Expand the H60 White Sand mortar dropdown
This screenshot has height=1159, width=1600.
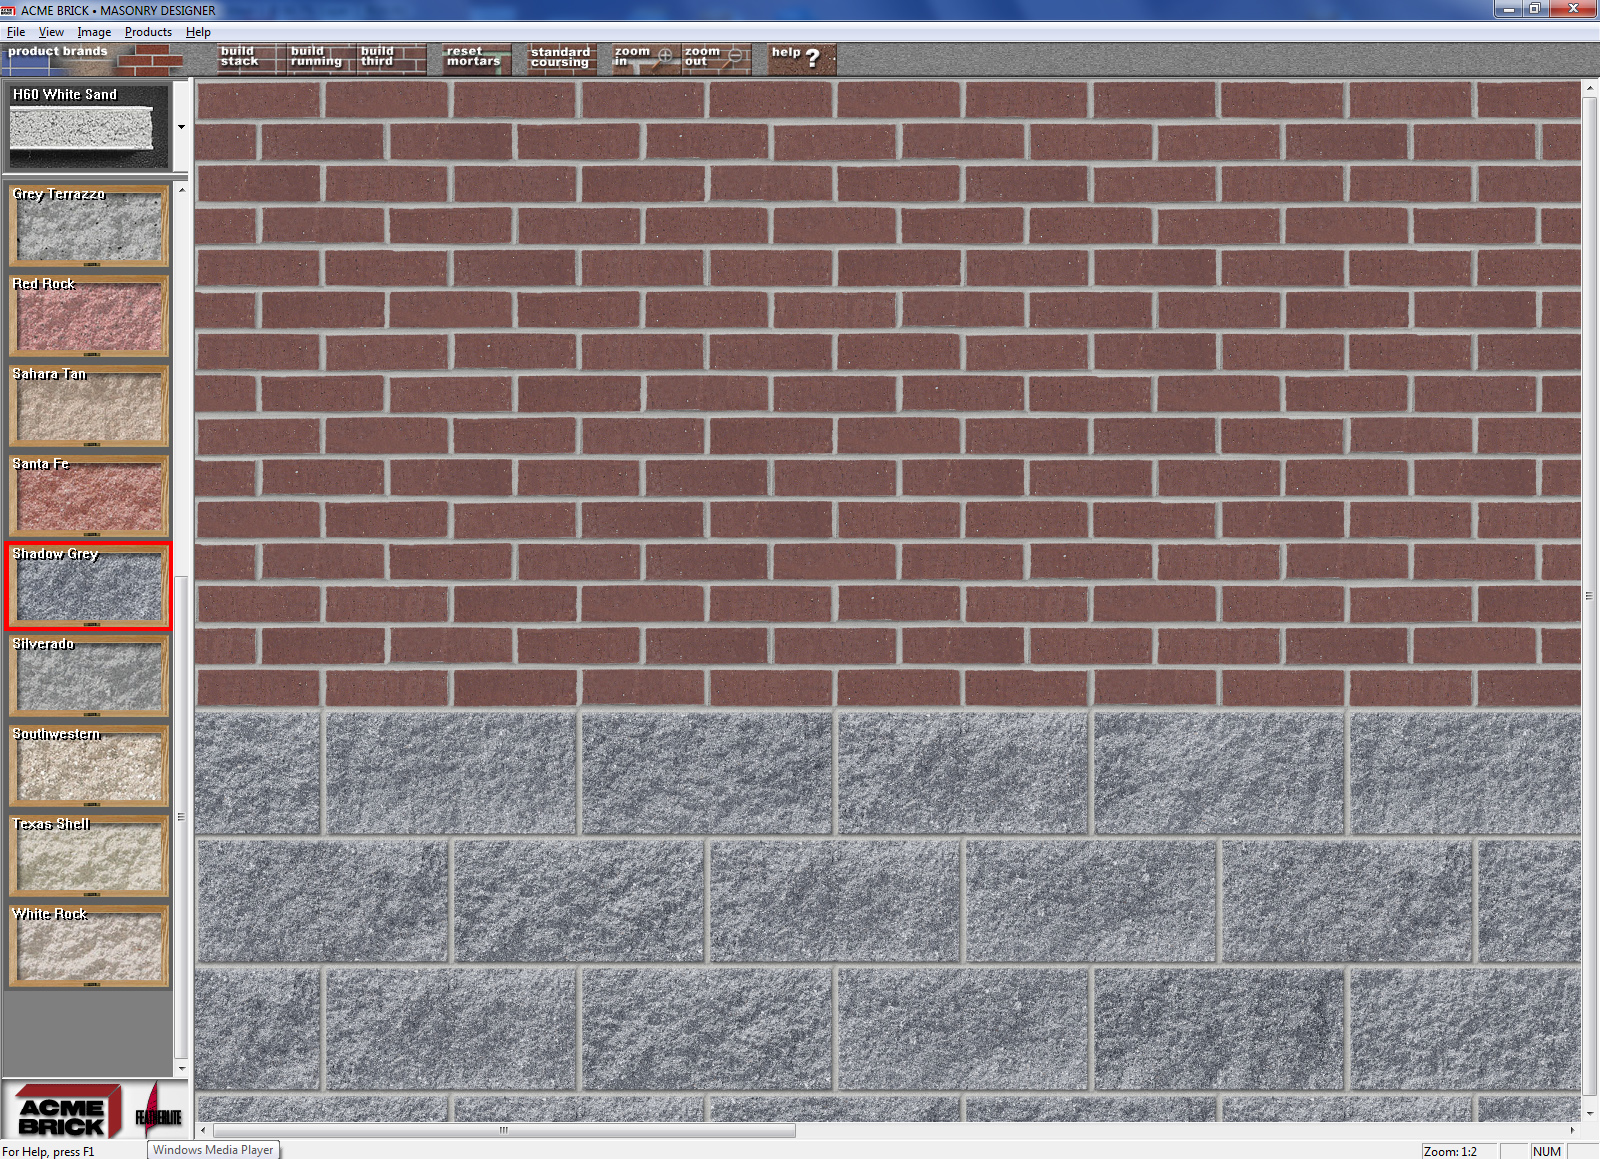[181, 127]
